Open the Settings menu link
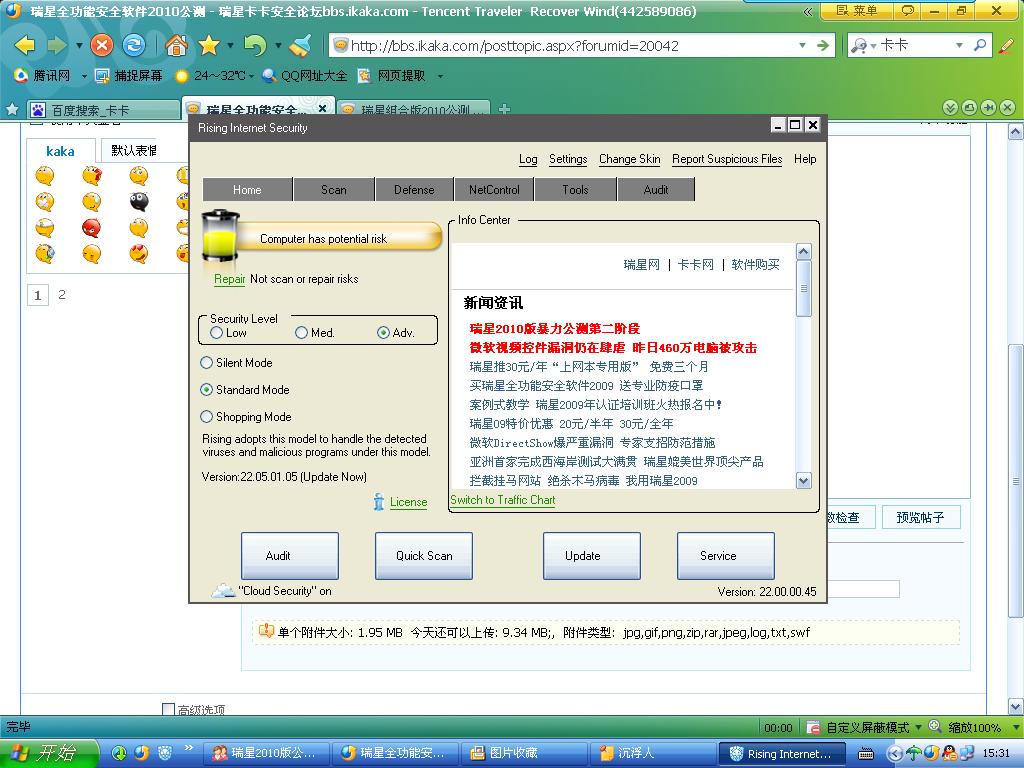Image resolution: width=1024 pixels, height=768 pixels. click(568, 159)
